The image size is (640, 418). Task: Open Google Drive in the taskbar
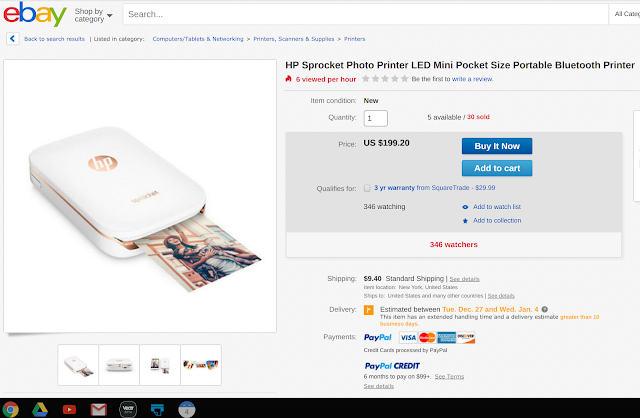point(40,409)
